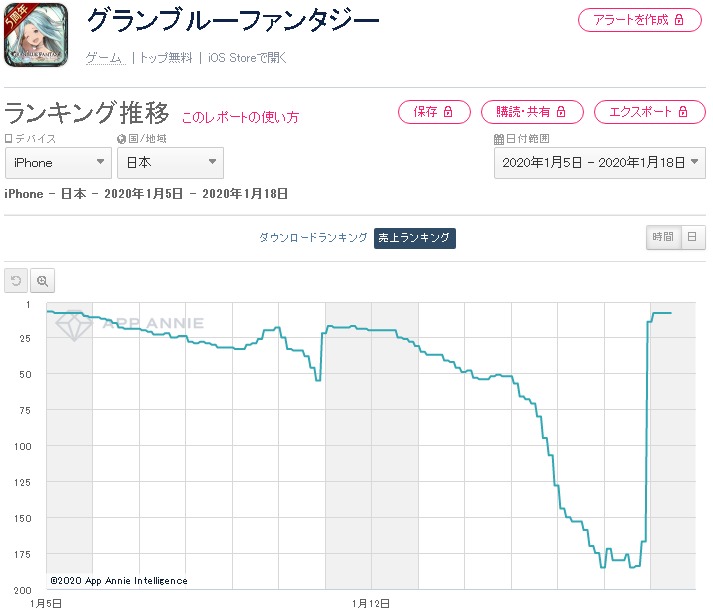Click the lock icon in the エクスポート button
The height and width of the screenshot is (612, 713).
click(x=683, y=111)
